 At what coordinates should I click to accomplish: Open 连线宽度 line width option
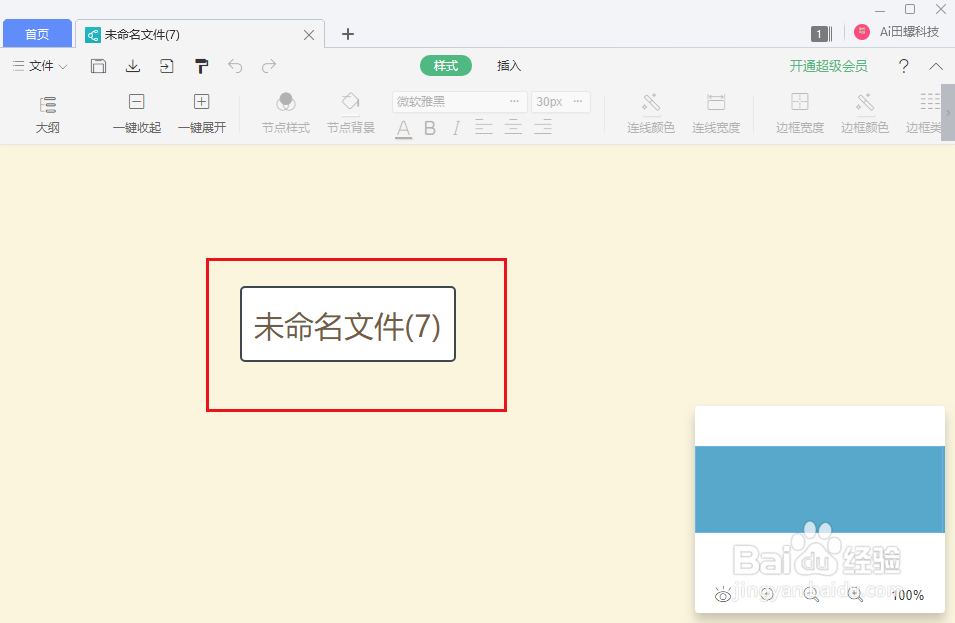716,114
